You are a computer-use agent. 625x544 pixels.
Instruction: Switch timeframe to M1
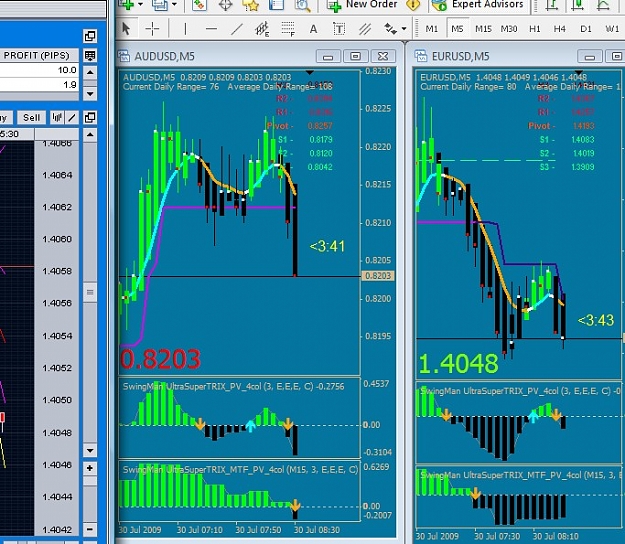tap(432, 29)
